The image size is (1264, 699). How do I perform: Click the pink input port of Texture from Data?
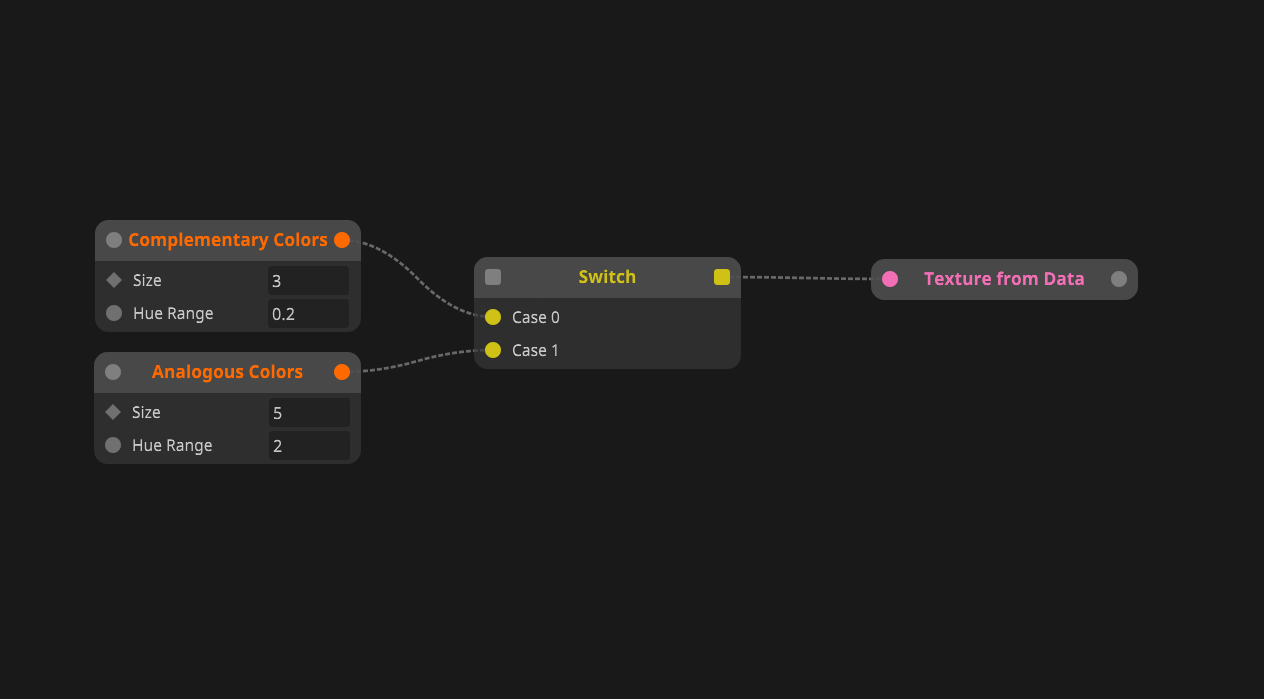point(890,279)
